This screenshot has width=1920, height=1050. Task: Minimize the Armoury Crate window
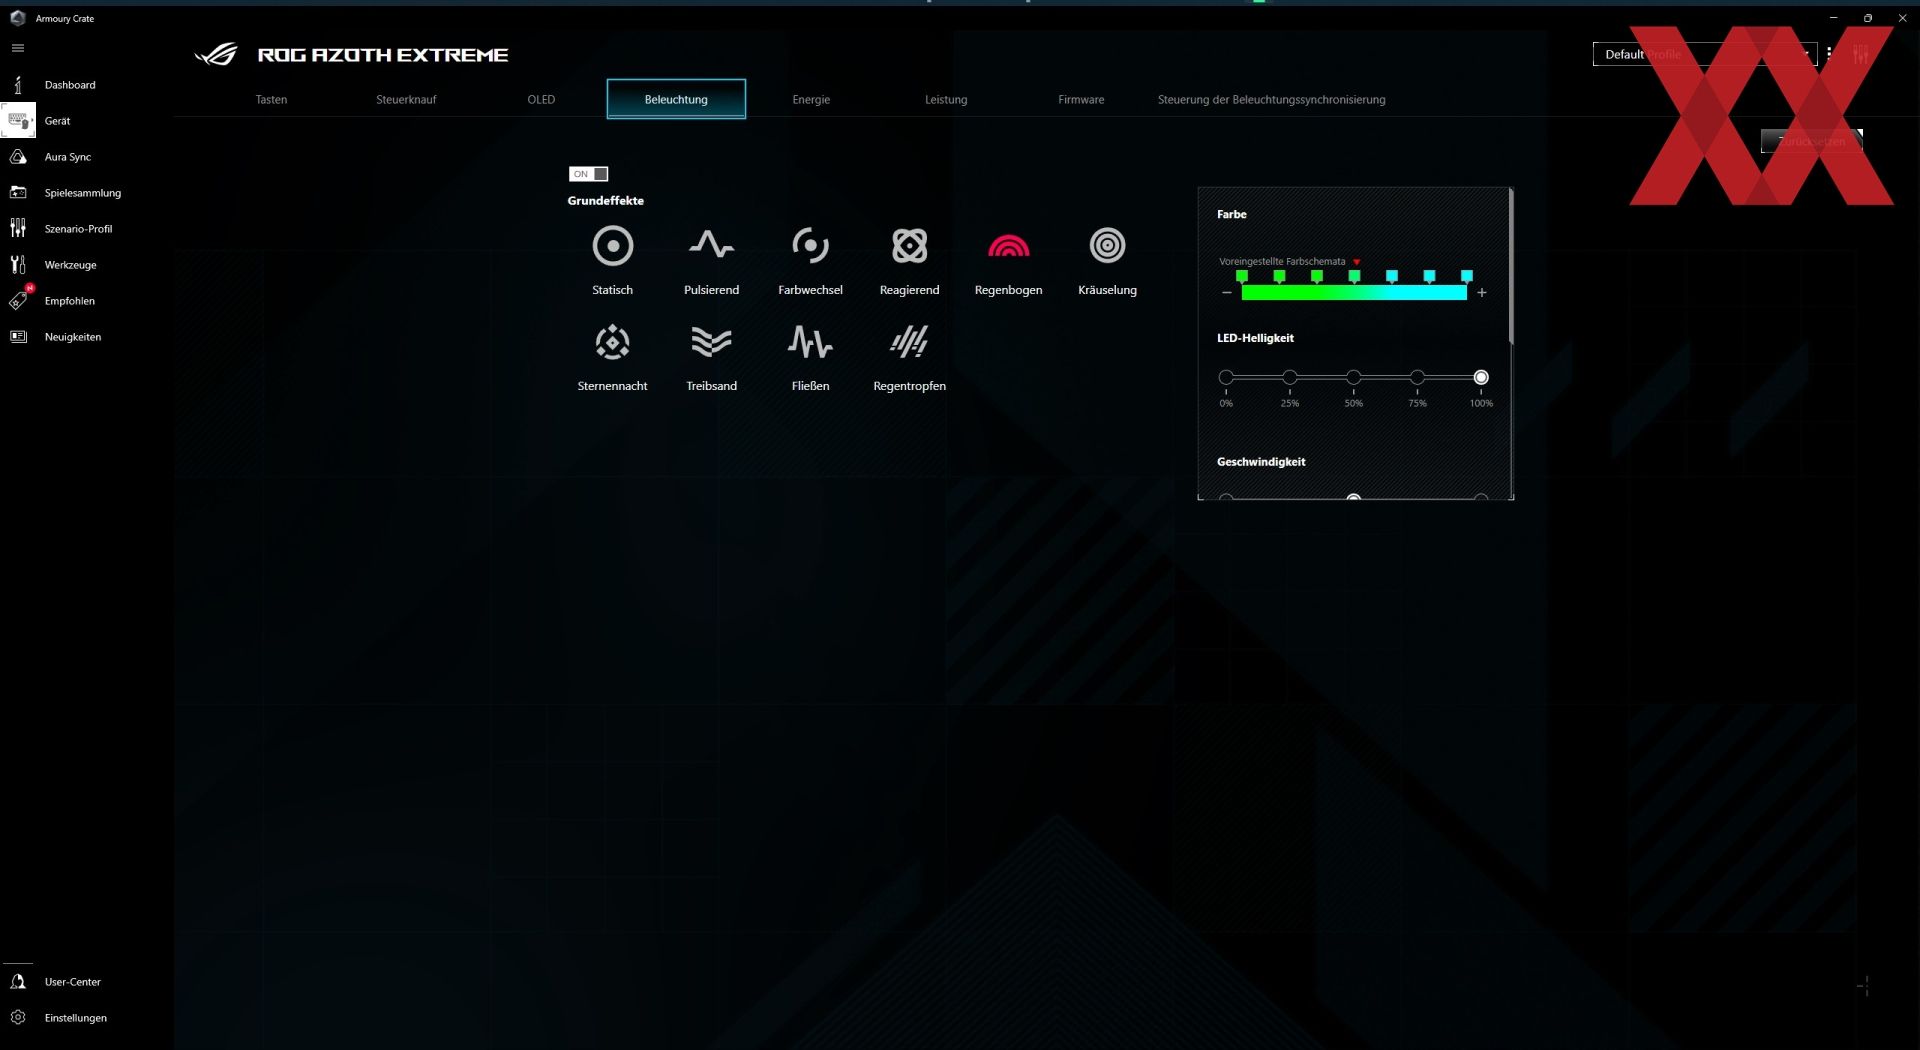[1833, 18]
